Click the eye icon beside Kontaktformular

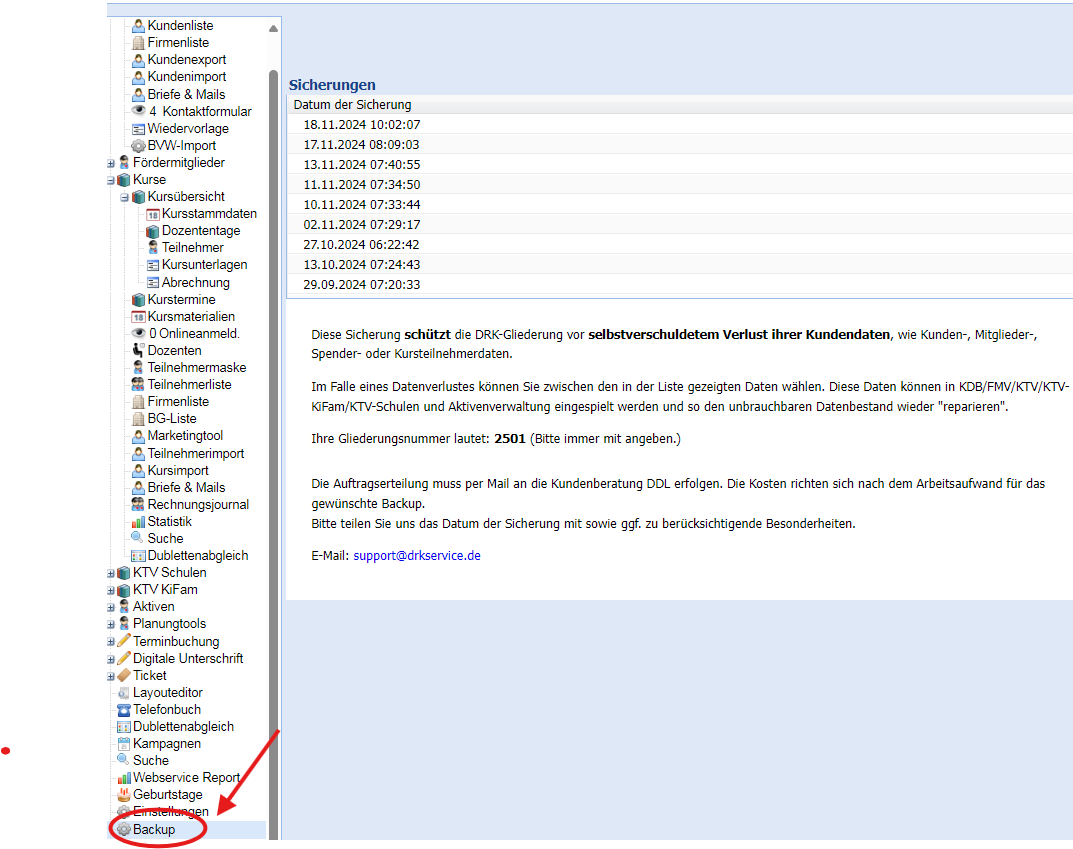139,112
